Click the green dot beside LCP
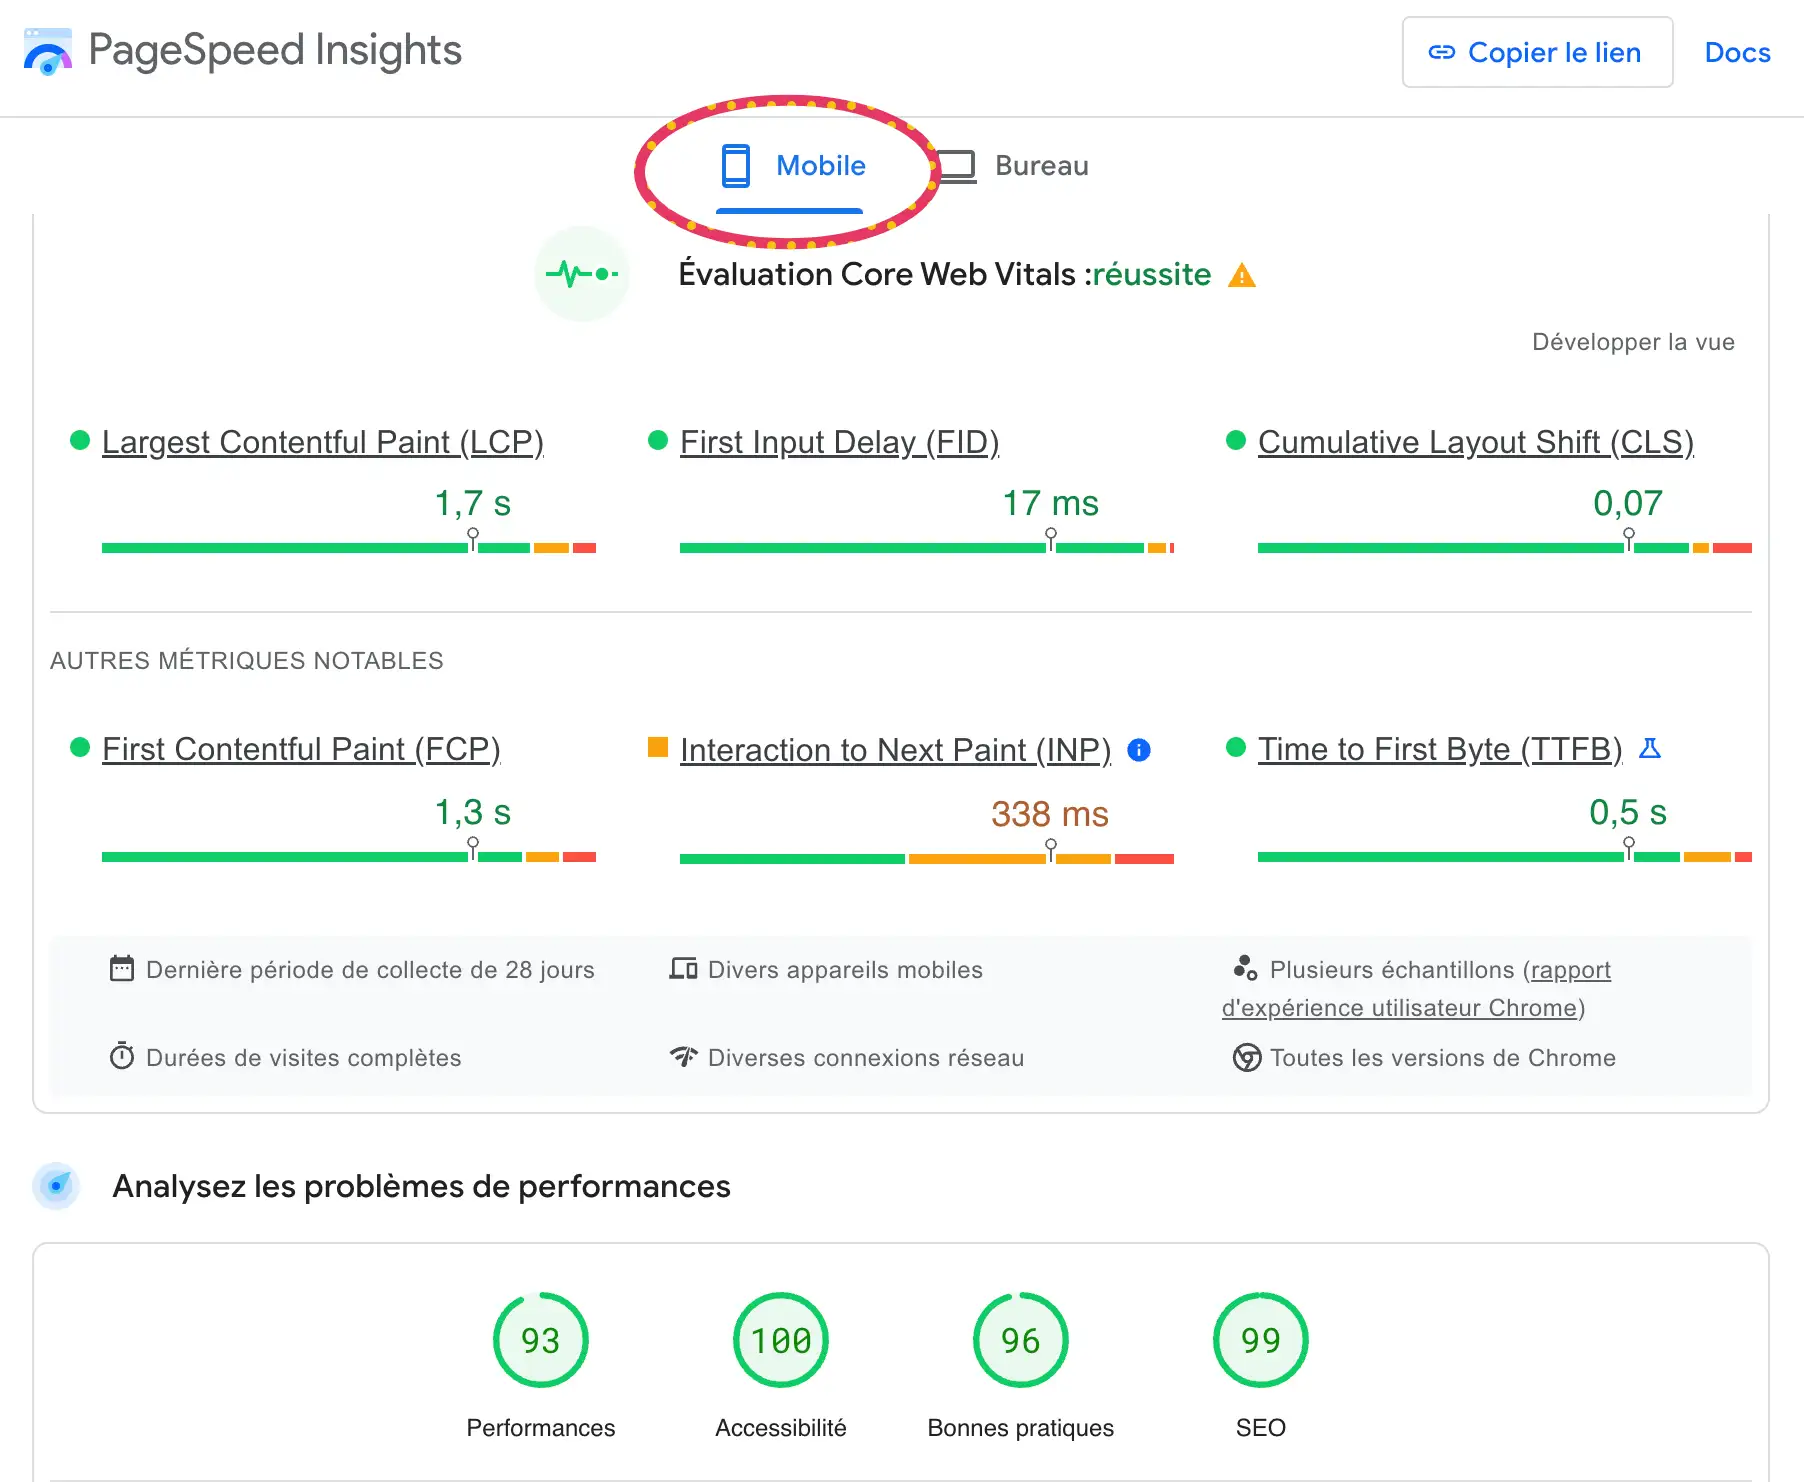1804x1482 pixels. click(80, 440)
